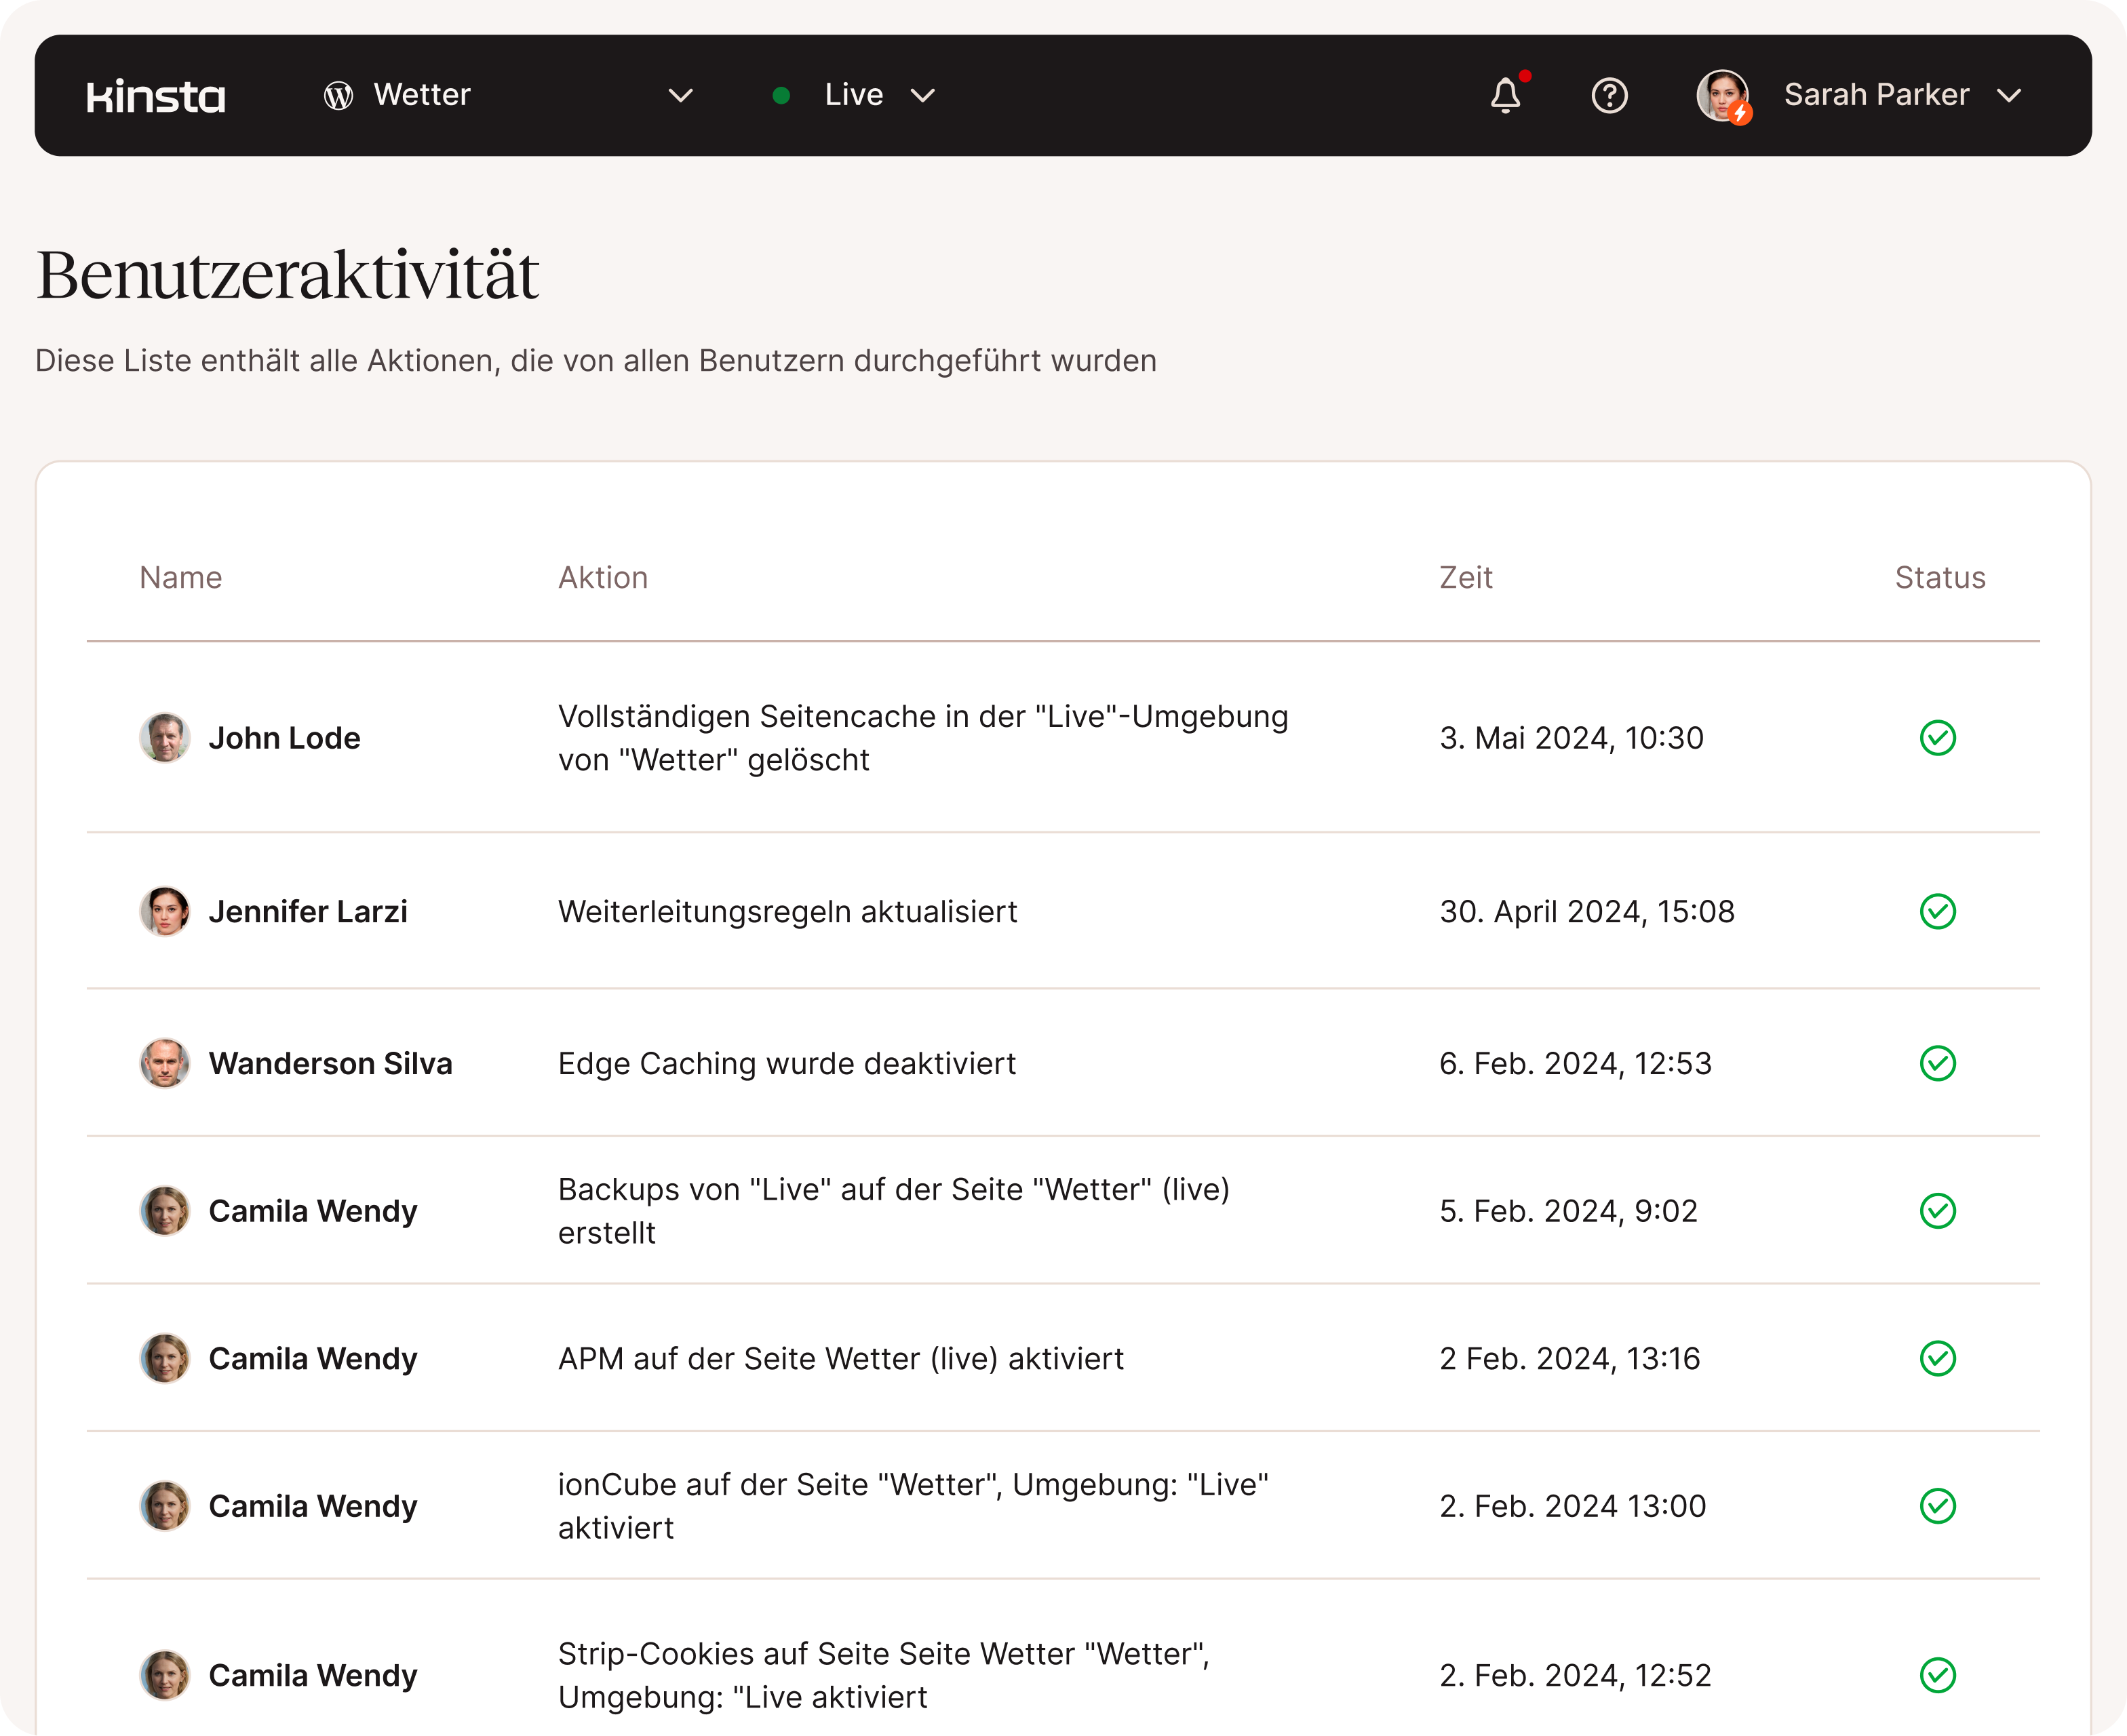Screen dimensions: 2127x1736
Task: Open the help question mark icon
Action: [x=1609, y=96]
